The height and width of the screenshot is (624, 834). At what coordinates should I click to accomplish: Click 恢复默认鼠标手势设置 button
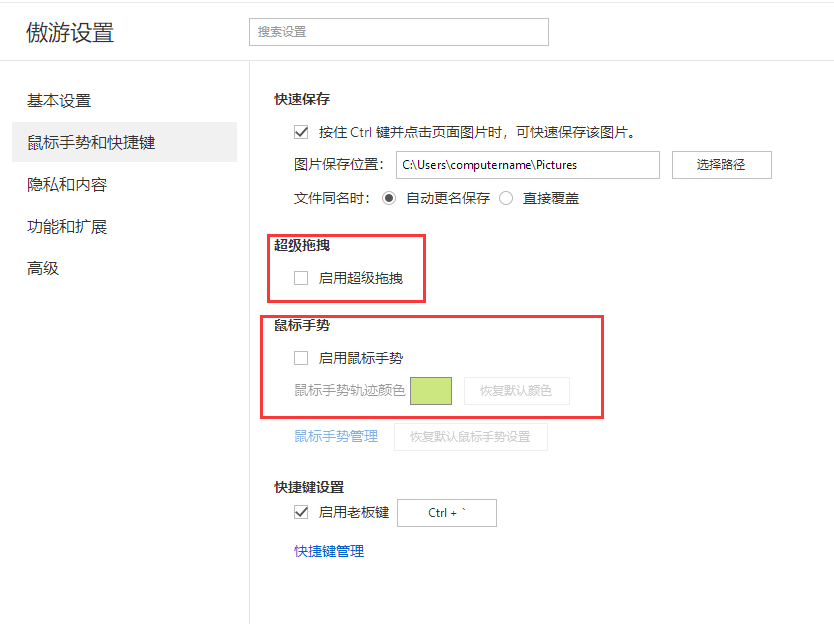(x=470, y=436)
